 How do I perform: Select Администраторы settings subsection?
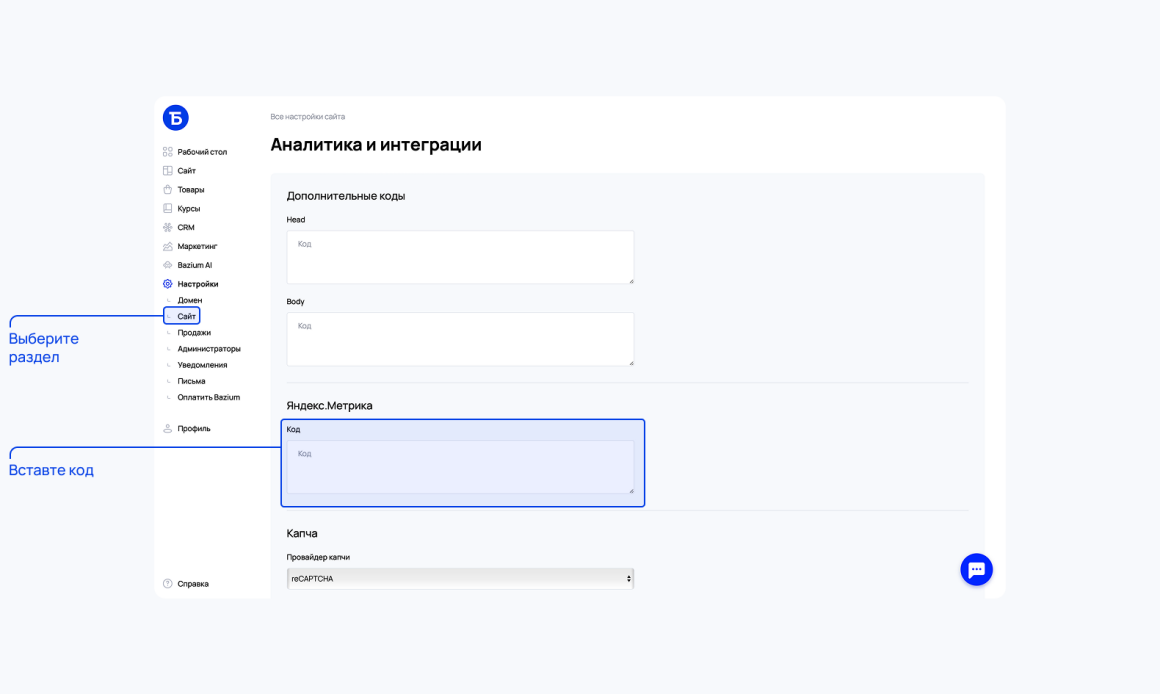209,349
